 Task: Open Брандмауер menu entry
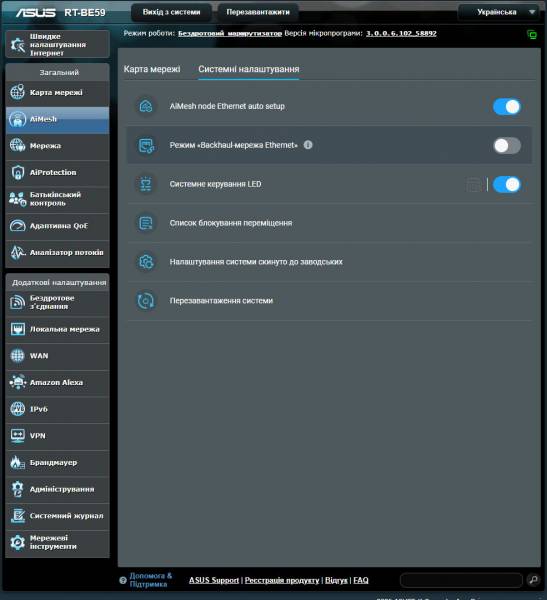coord(57,462)
